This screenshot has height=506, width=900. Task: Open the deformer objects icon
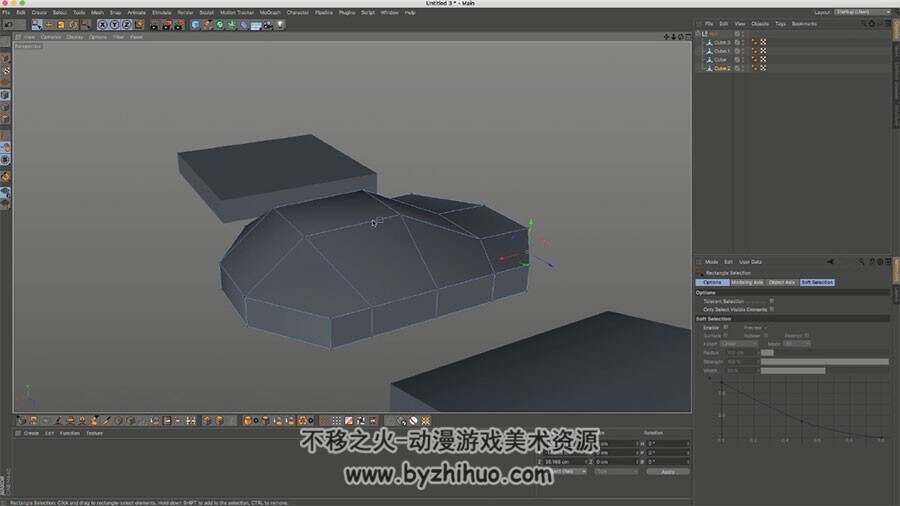(243, 25)
